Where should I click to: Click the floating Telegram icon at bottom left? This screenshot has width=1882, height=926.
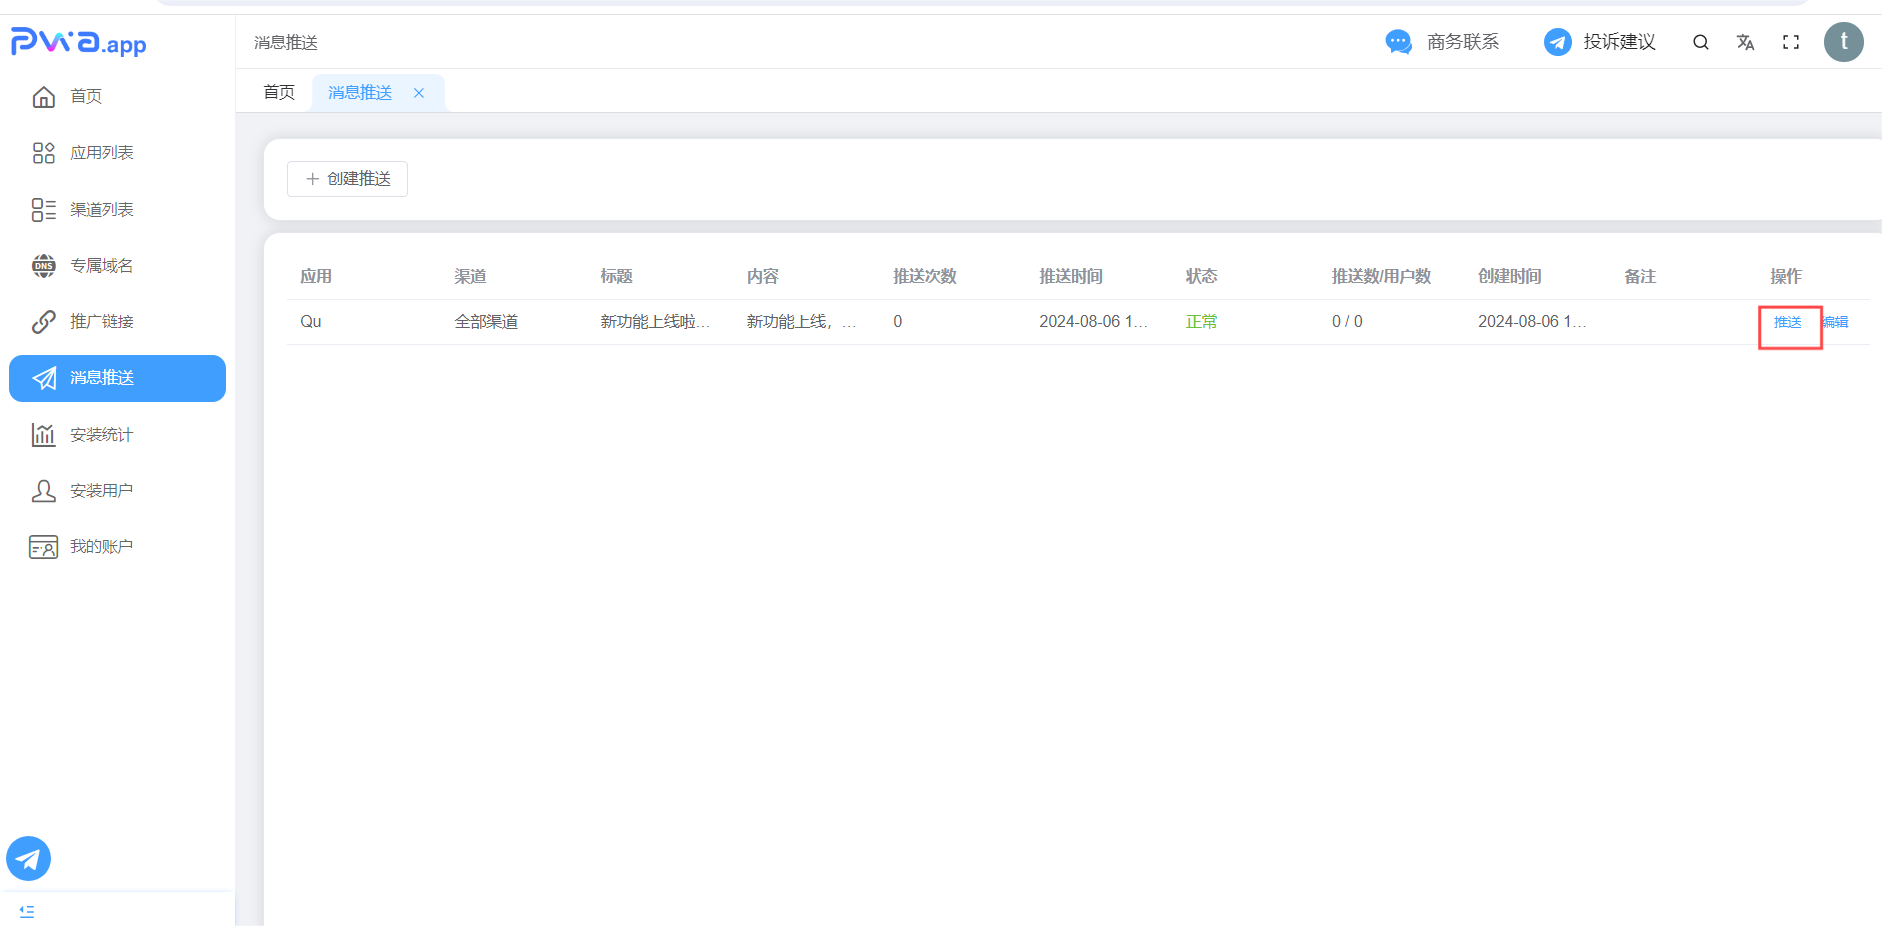(x=29, y=858)
